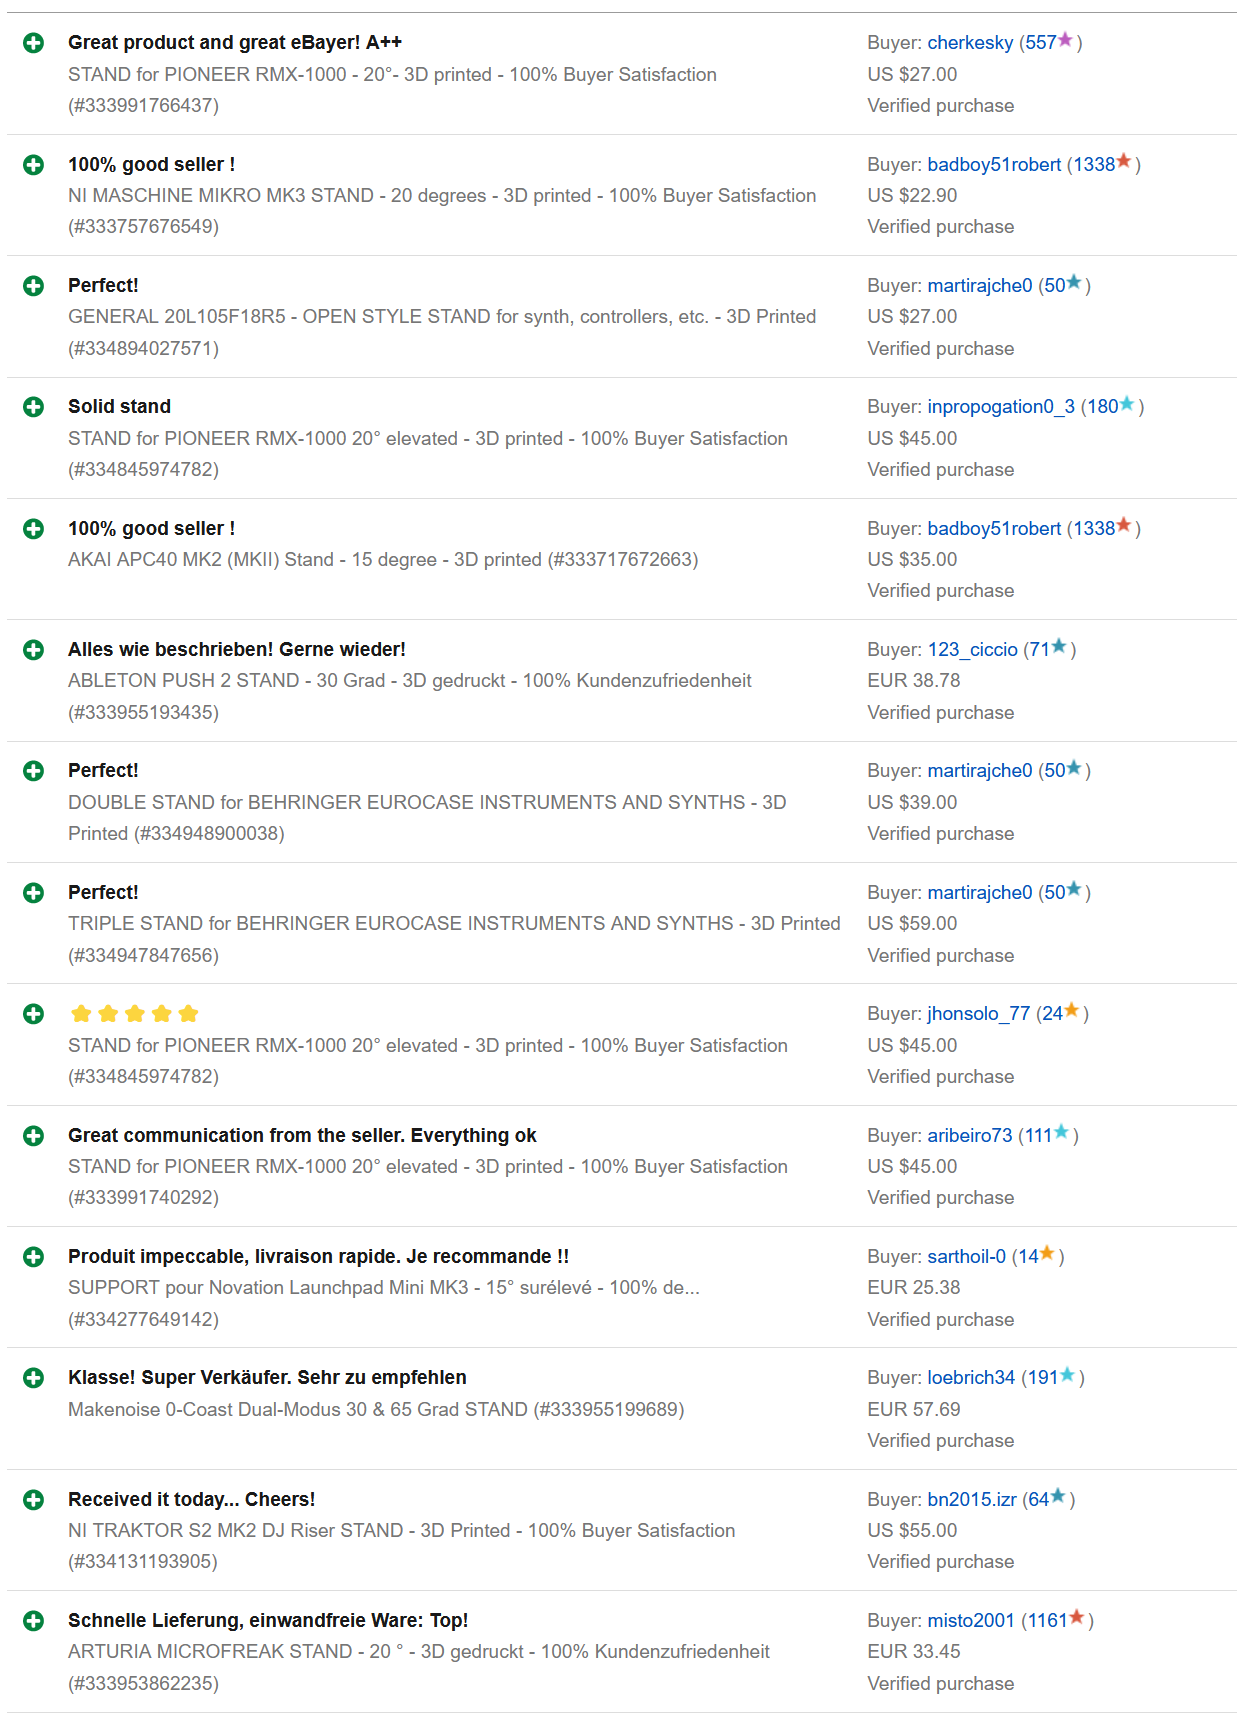Click positive icon beside the five-star rating row

[33, 1014]
